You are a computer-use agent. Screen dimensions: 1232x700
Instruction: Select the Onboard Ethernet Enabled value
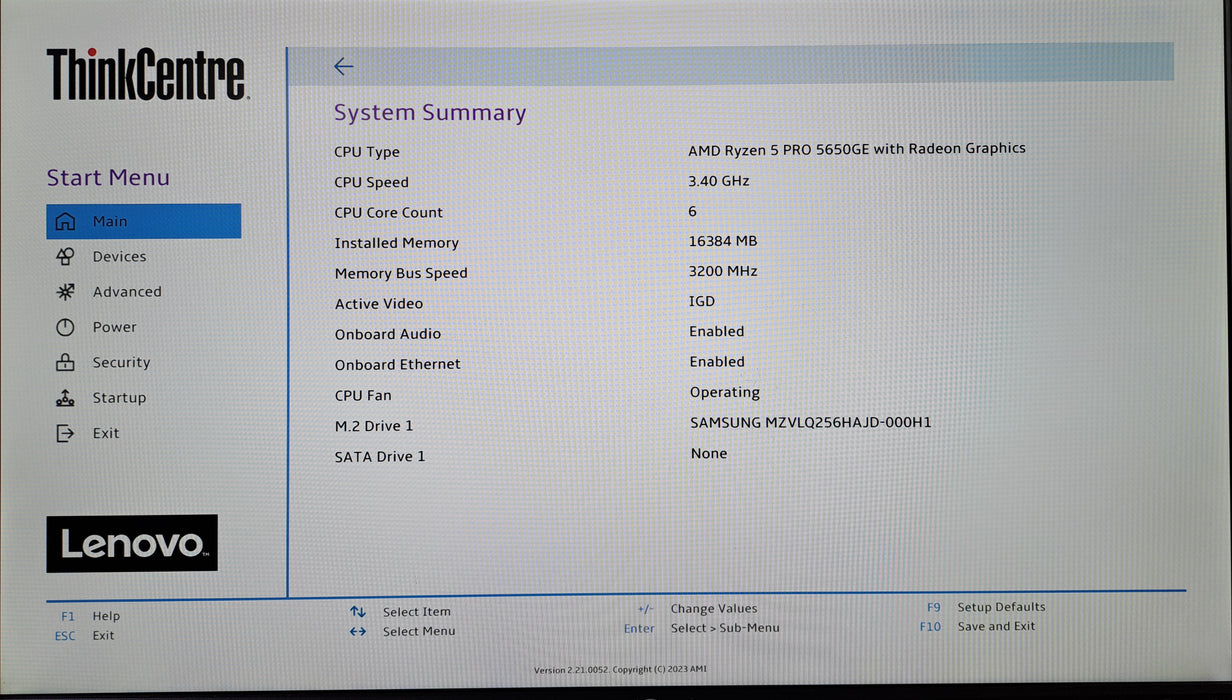coord(717,362)
